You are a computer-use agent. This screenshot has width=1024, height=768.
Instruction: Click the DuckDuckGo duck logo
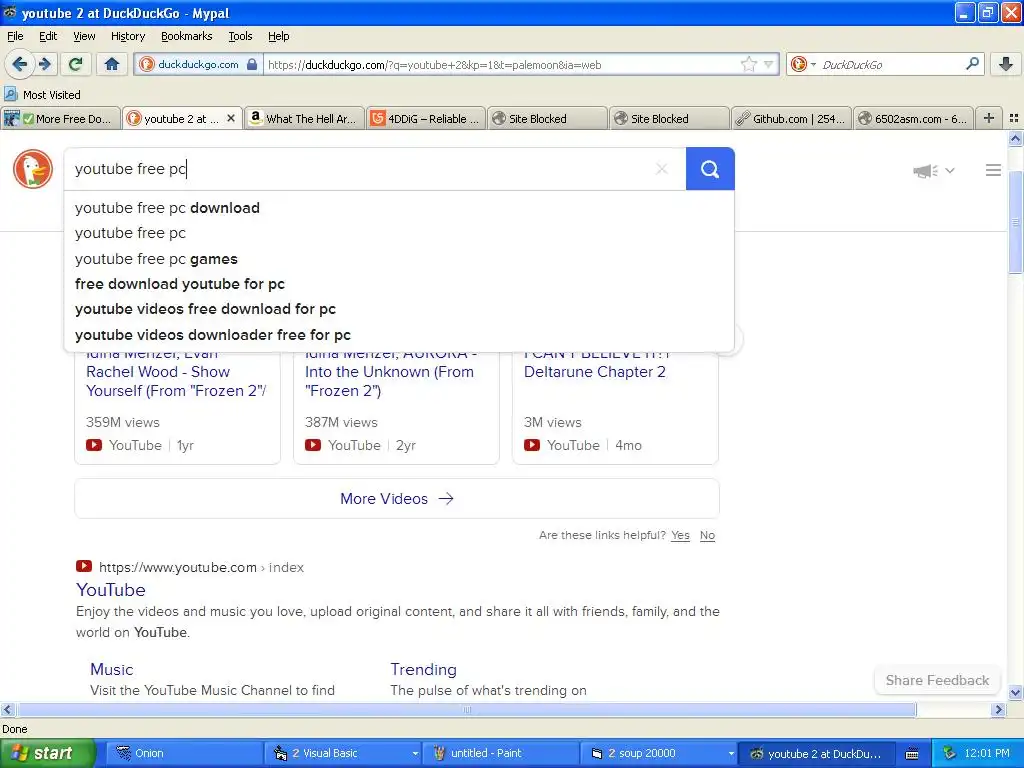pos(33,168)
